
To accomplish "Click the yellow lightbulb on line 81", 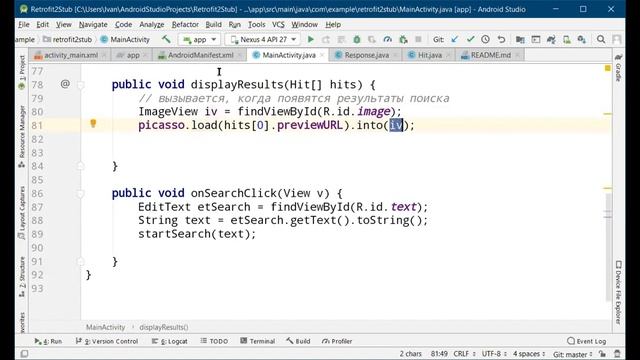I will pyautogui.click(x=93, y=123).
